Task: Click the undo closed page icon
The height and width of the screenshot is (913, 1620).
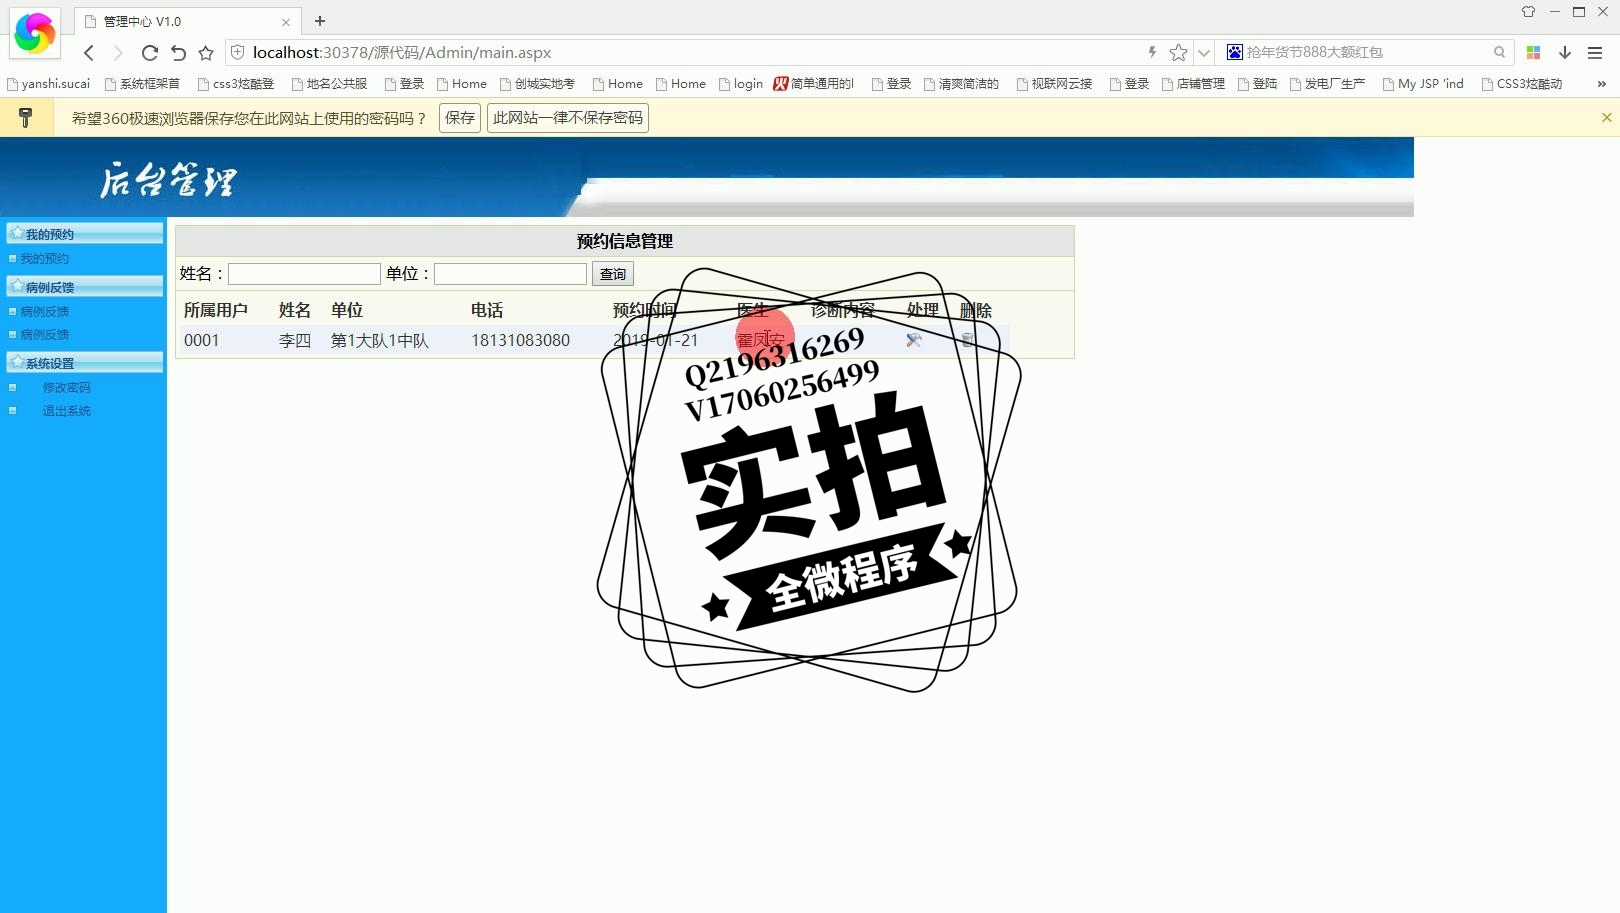Action: pos(178,53)
